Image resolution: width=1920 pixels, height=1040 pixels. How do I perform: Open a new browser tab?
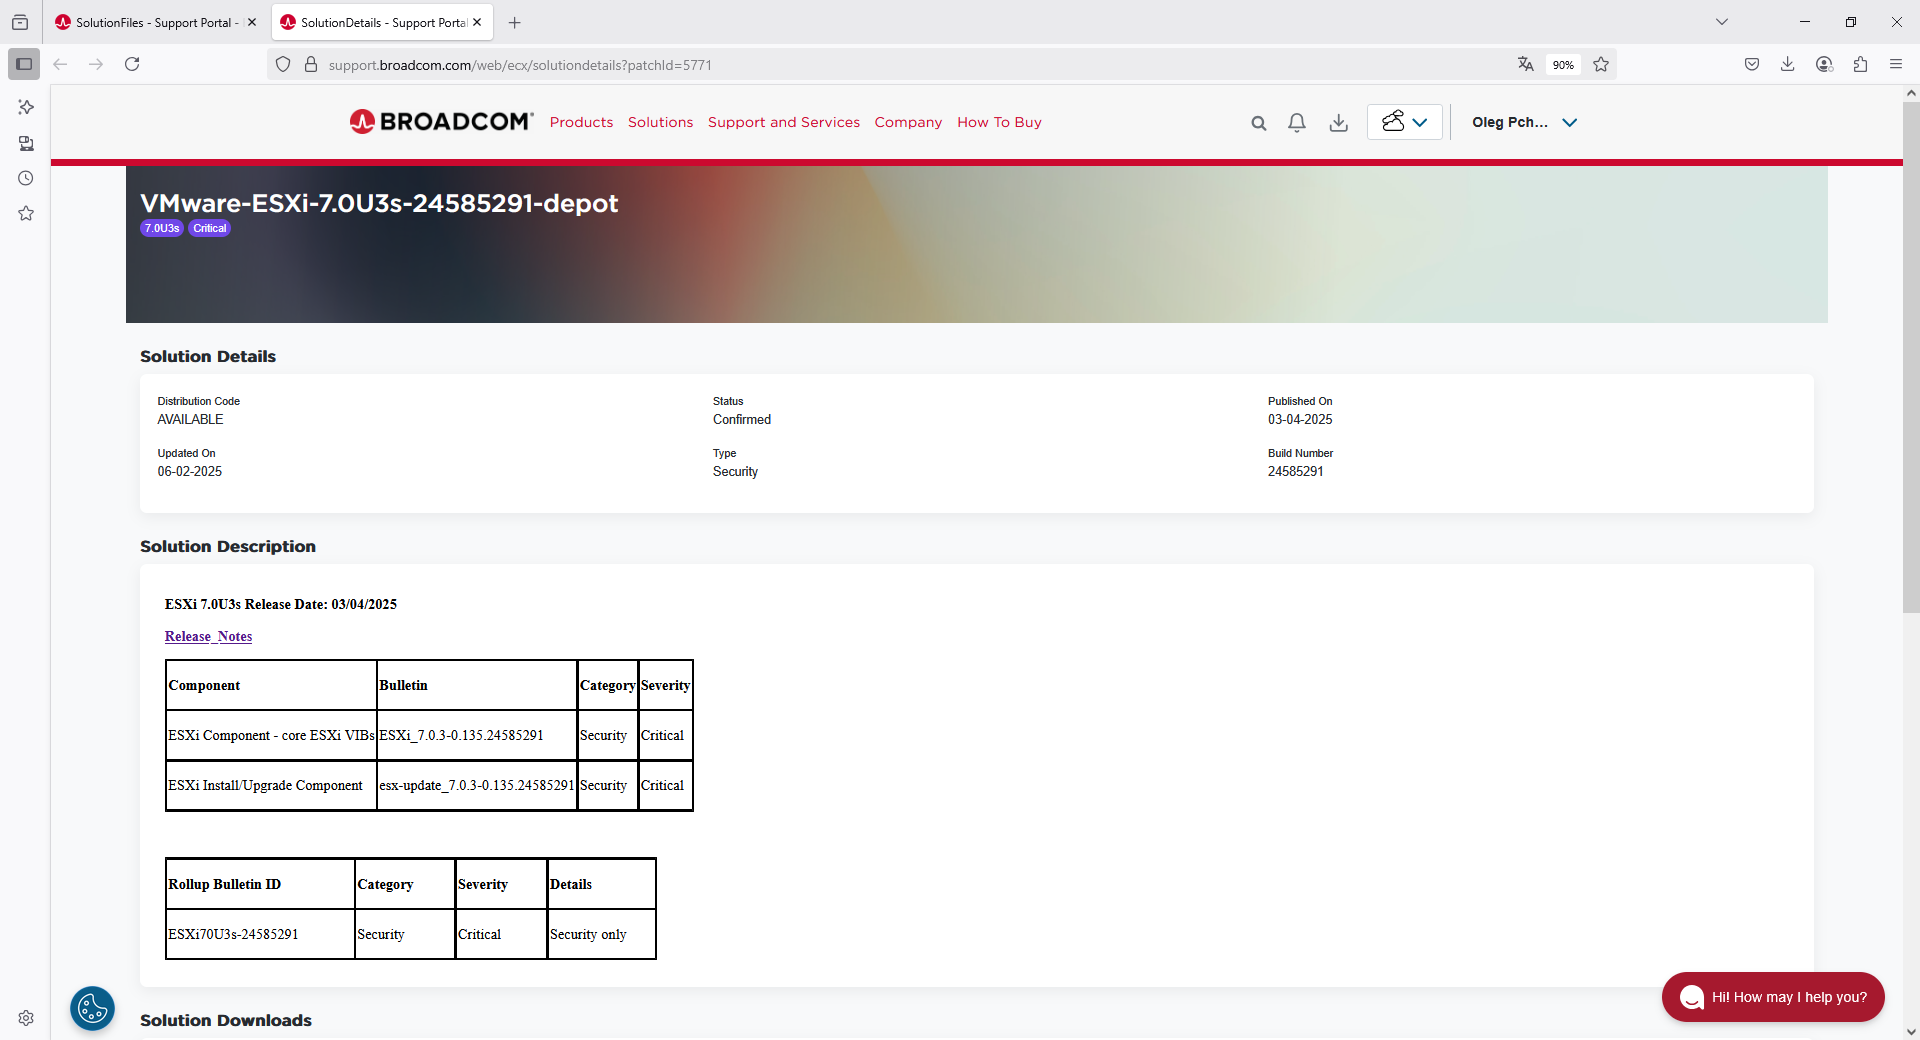point(514,22)
